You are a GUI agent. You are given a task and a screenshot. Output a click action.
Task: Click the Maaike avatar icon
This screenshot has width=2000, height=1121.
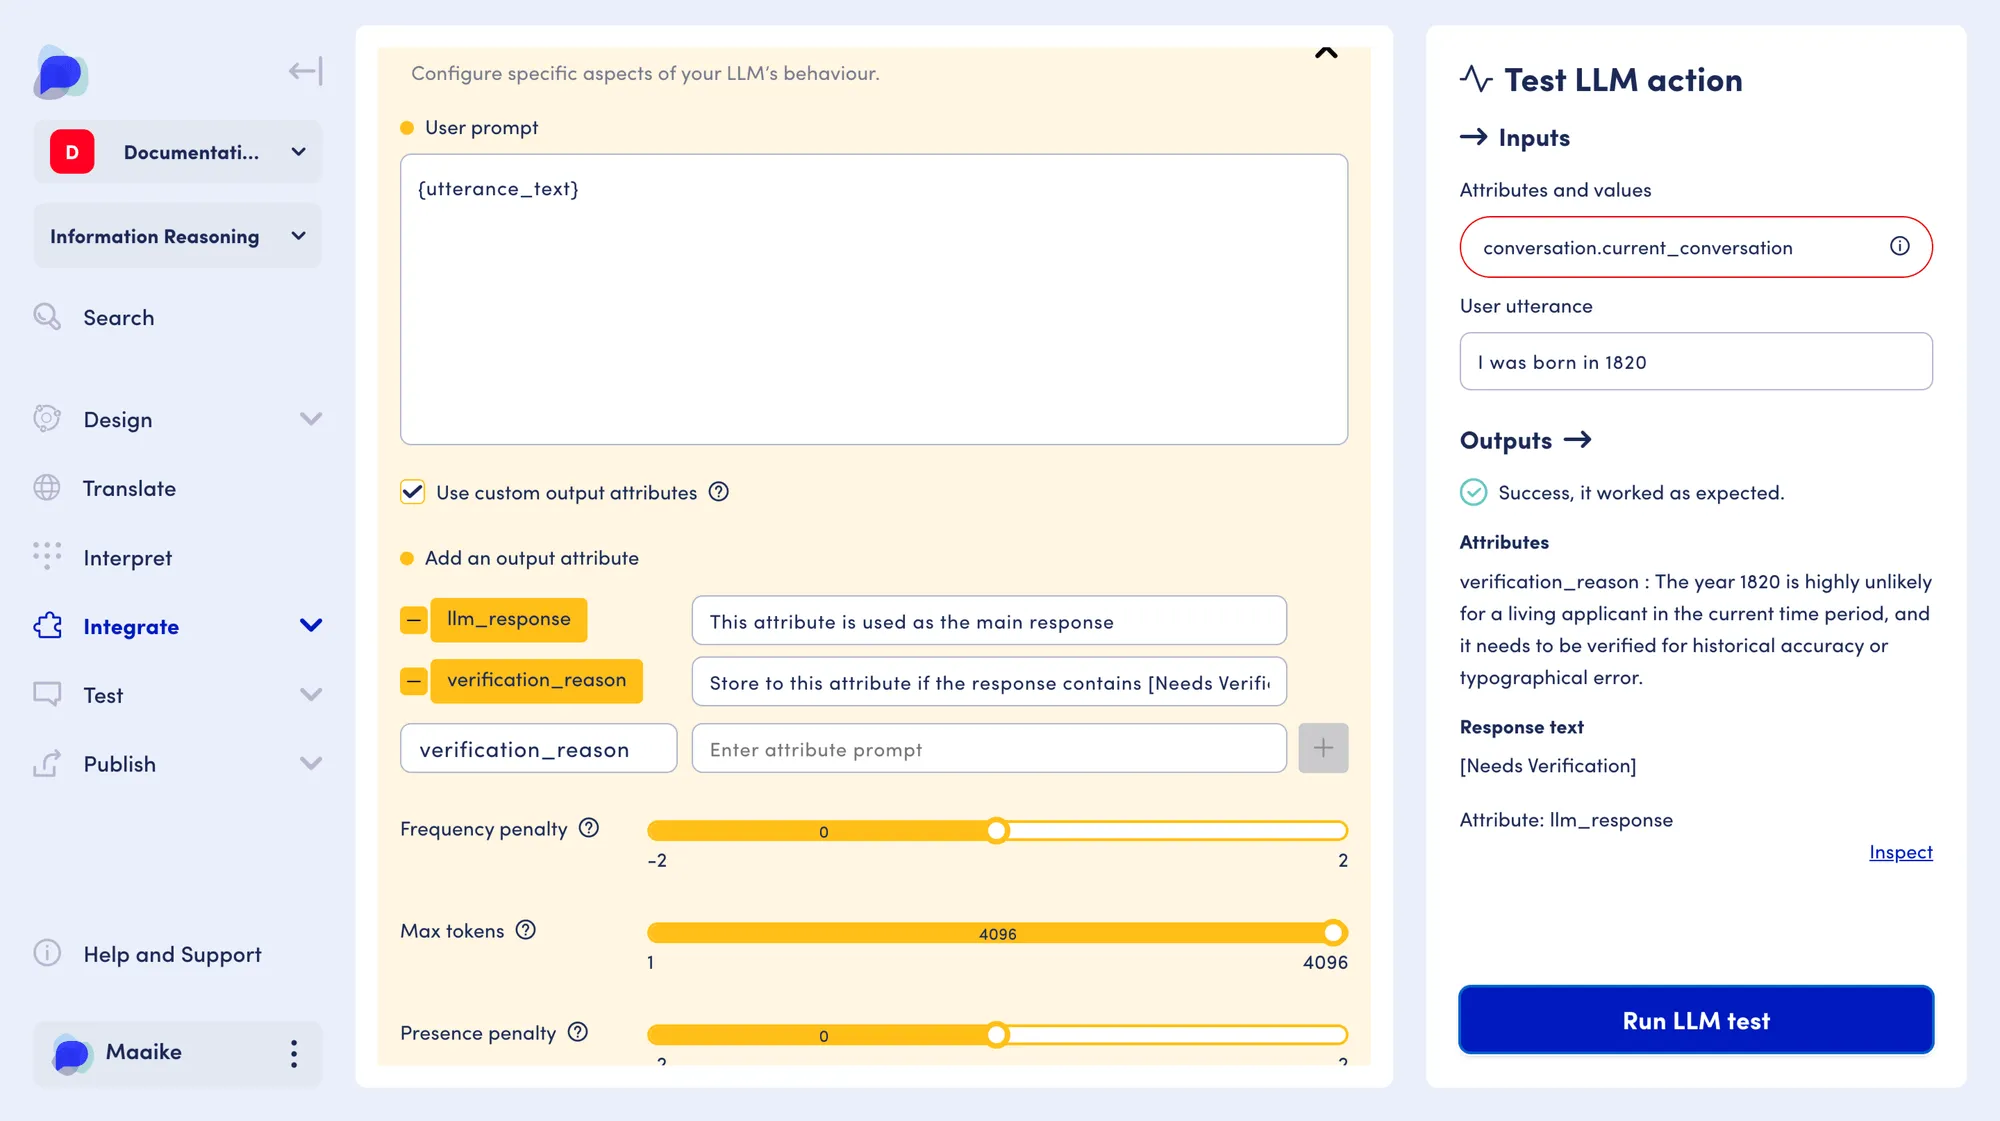71,1053
